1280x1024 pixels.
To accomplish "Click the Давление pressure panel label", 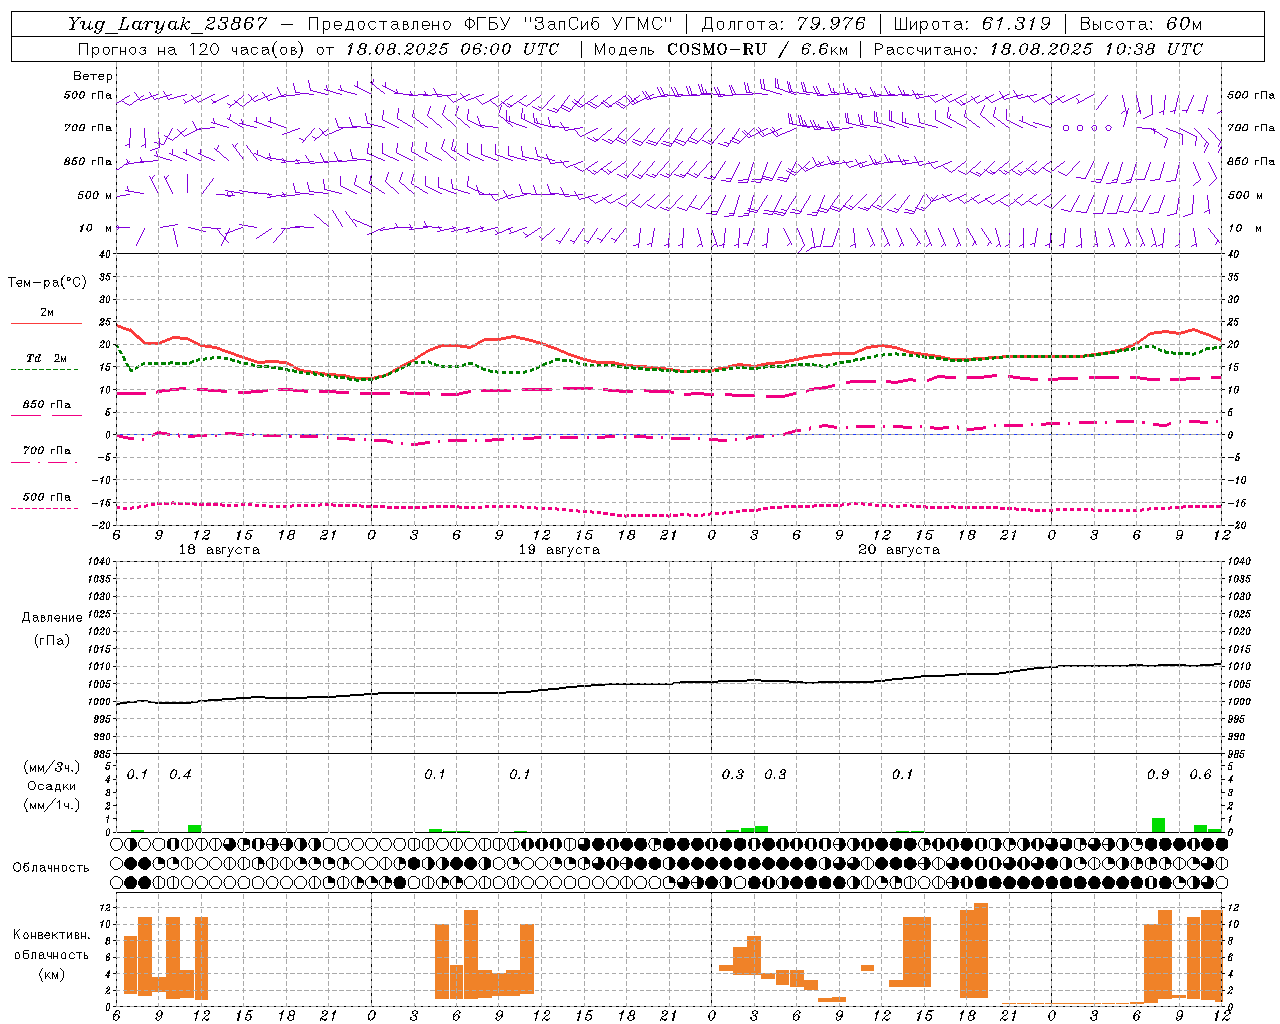I will [x=52, y=618].
